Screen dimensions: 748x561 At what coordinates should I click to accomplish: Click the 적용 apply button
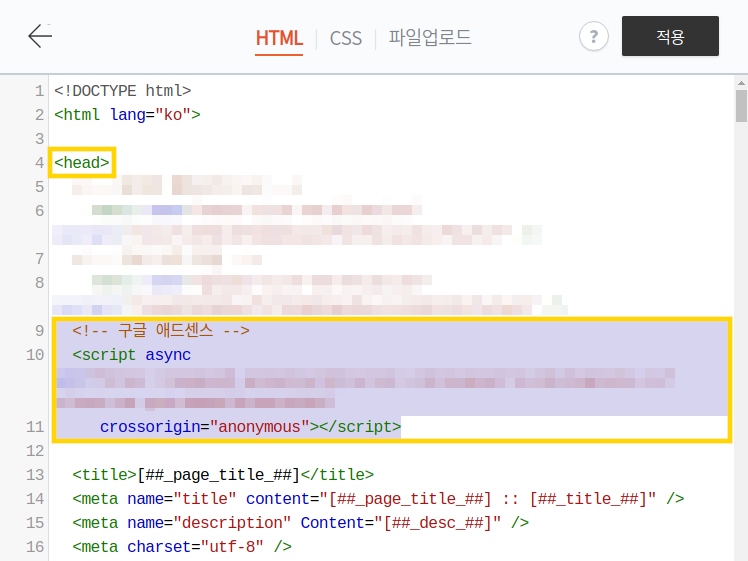pos(670,36)
